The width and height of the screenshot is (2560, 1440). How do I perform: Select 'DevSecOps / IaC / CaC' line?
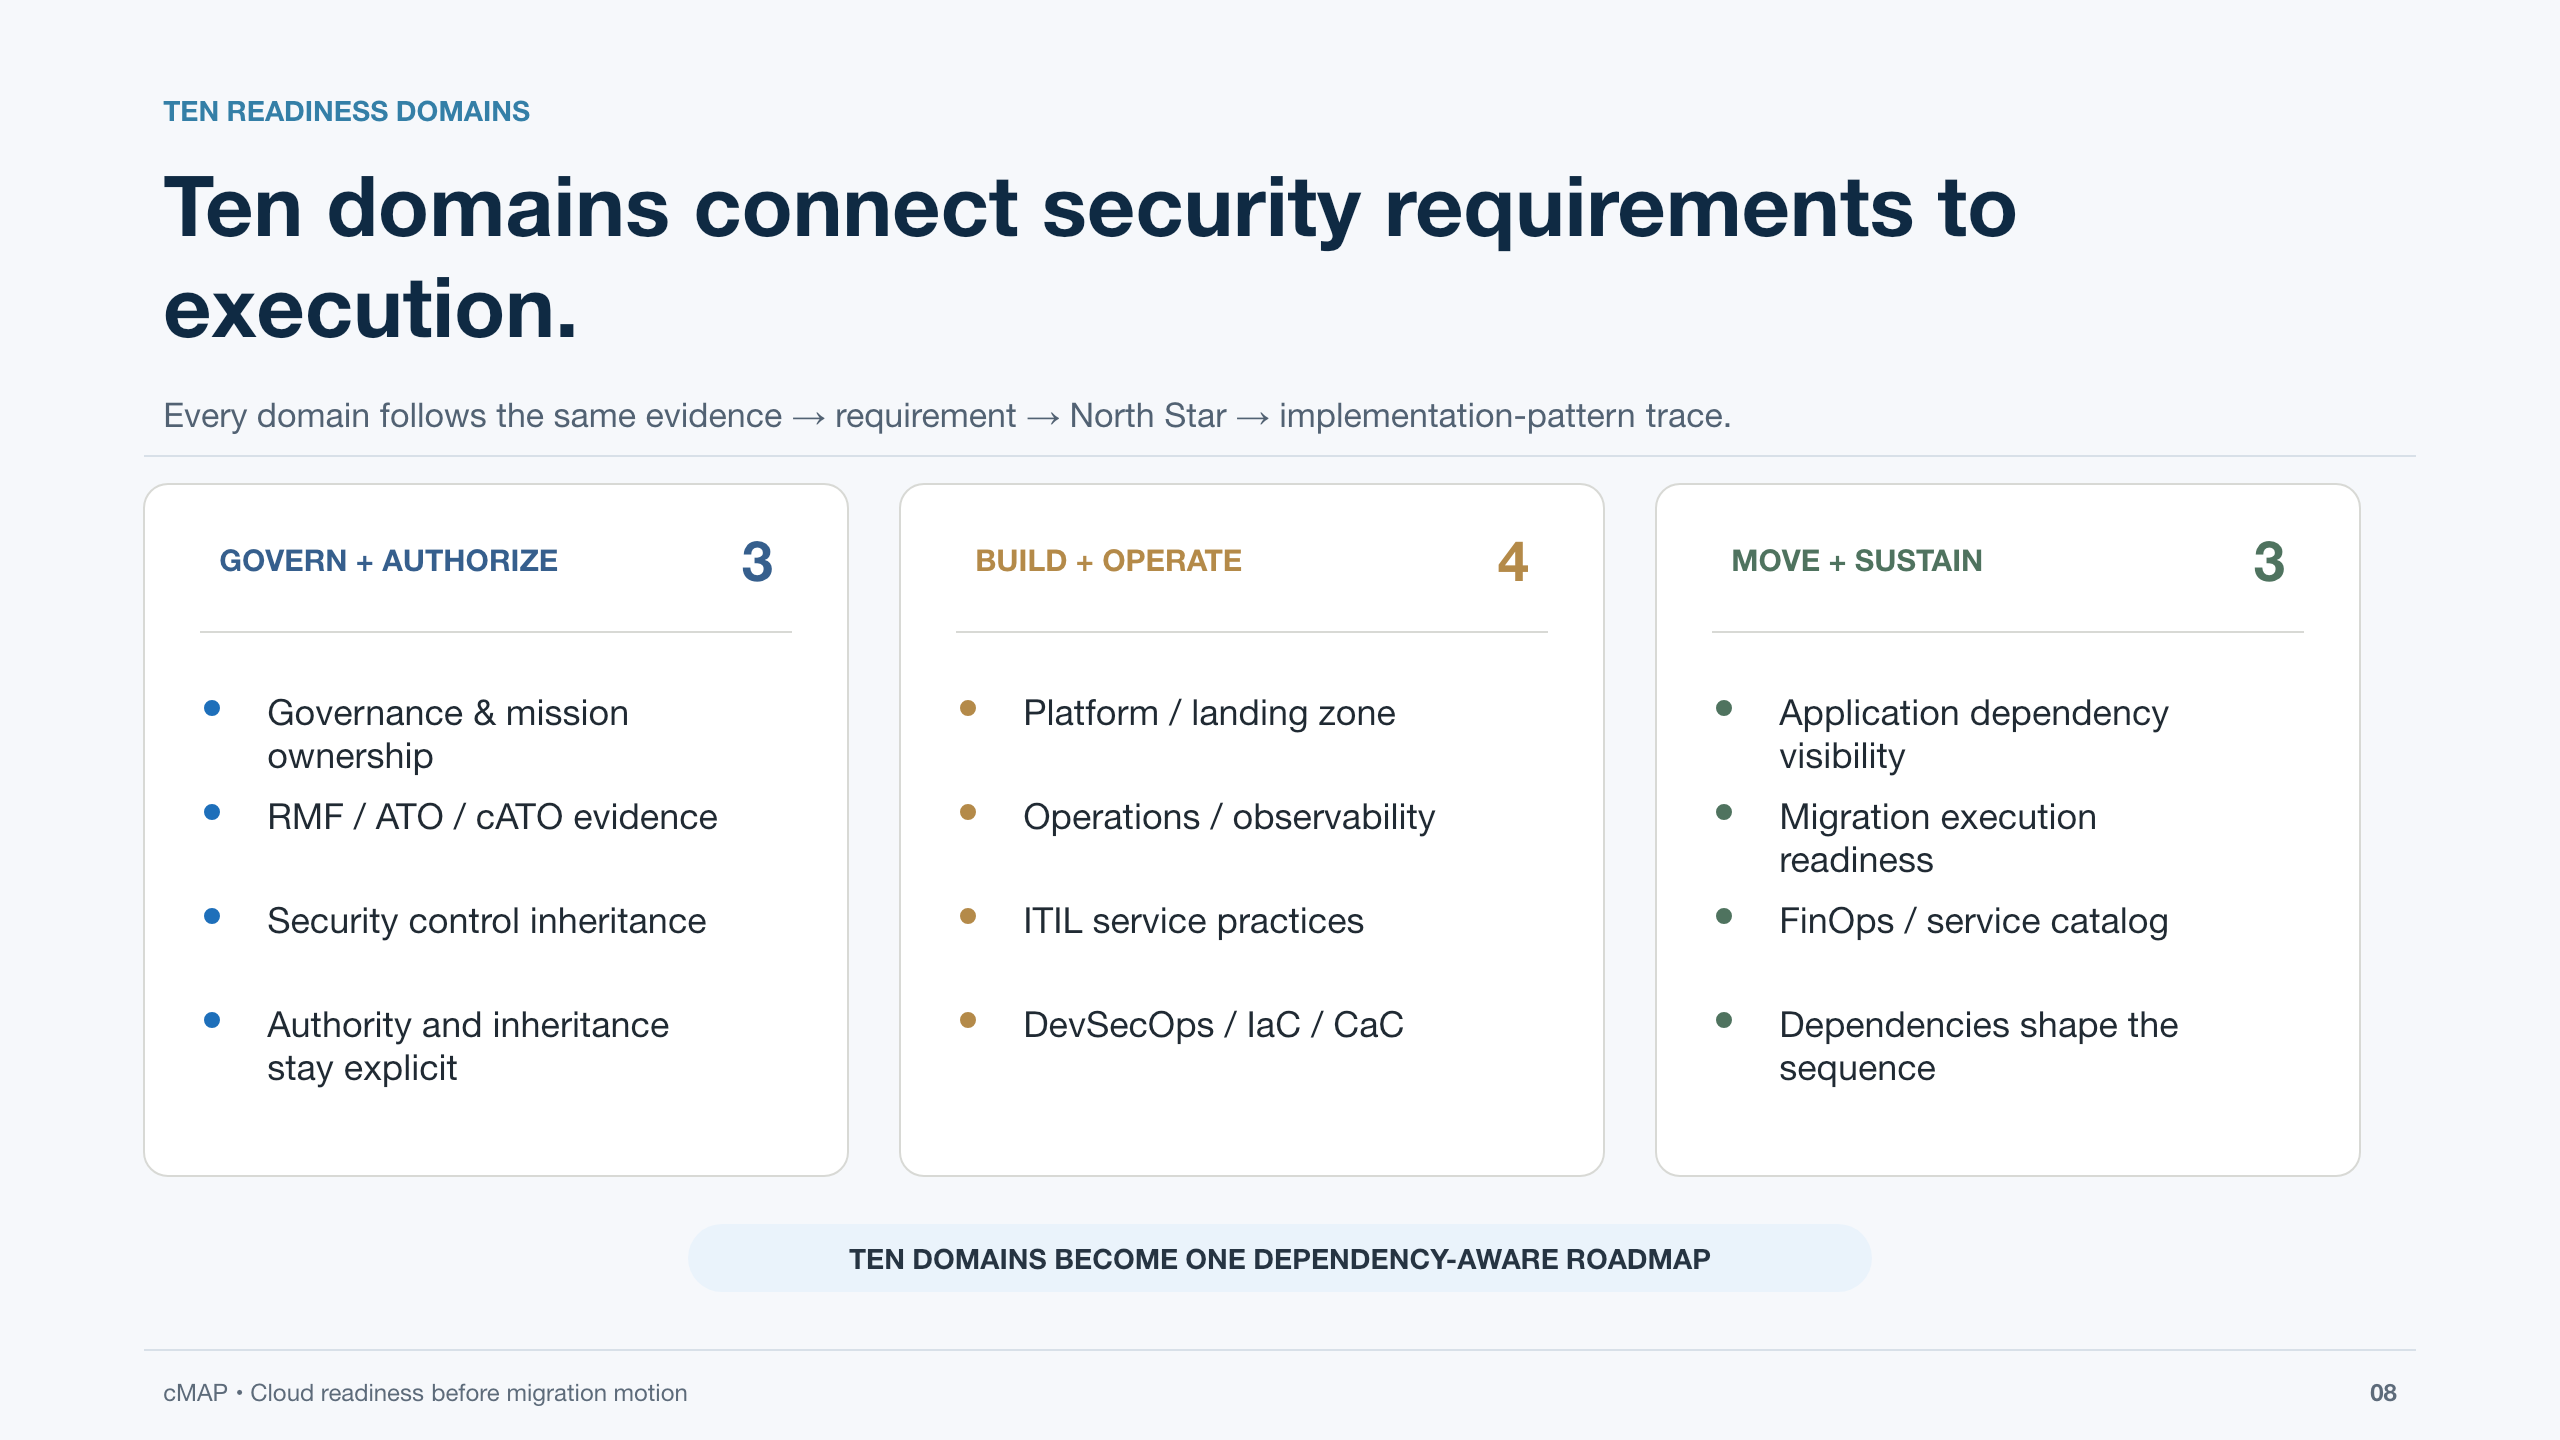(x=1213, y=1025)
